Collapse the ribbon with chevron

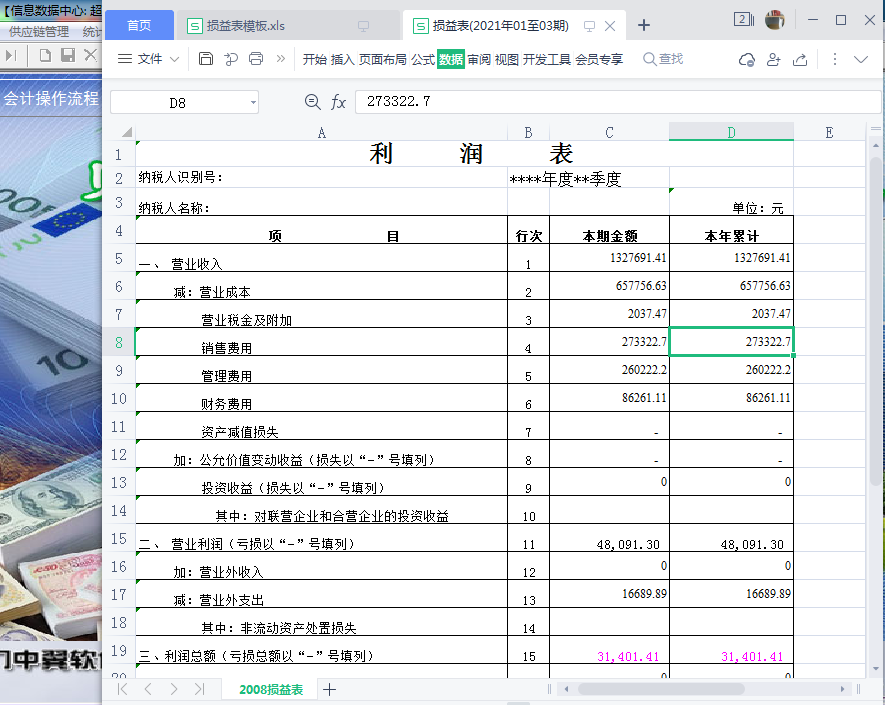(x=861, y=59)
